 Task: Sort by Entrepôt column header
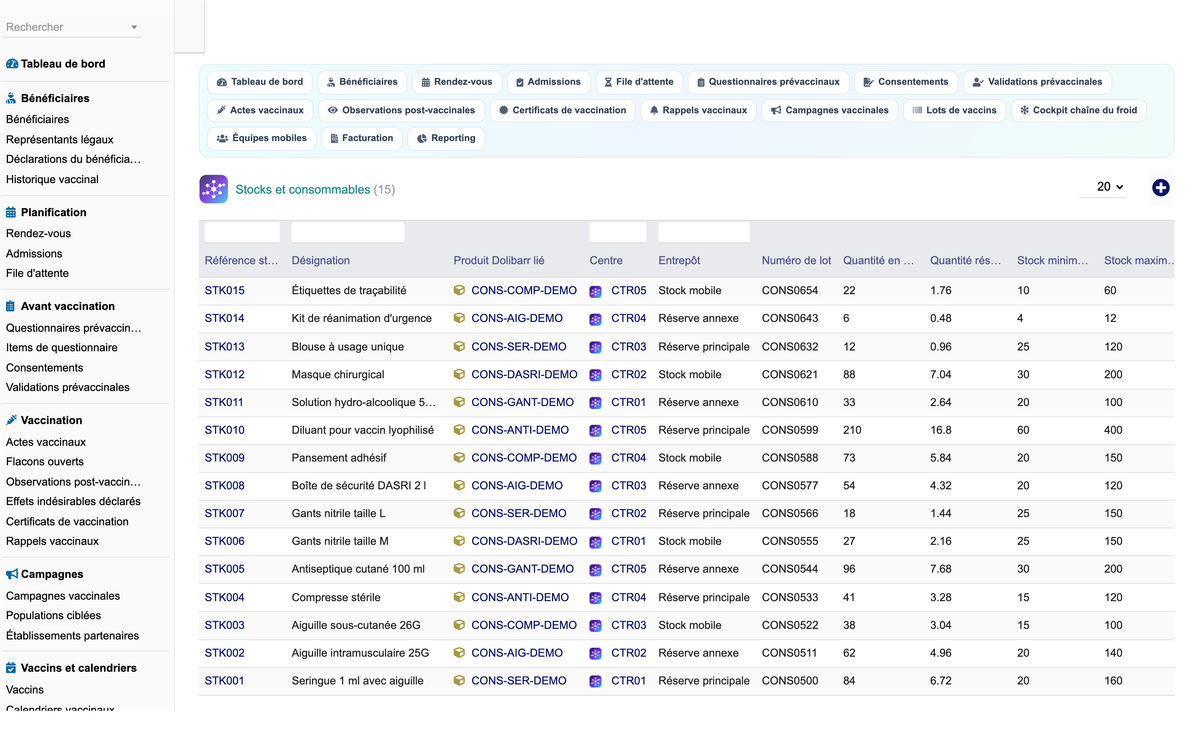(x=679, y=261)
